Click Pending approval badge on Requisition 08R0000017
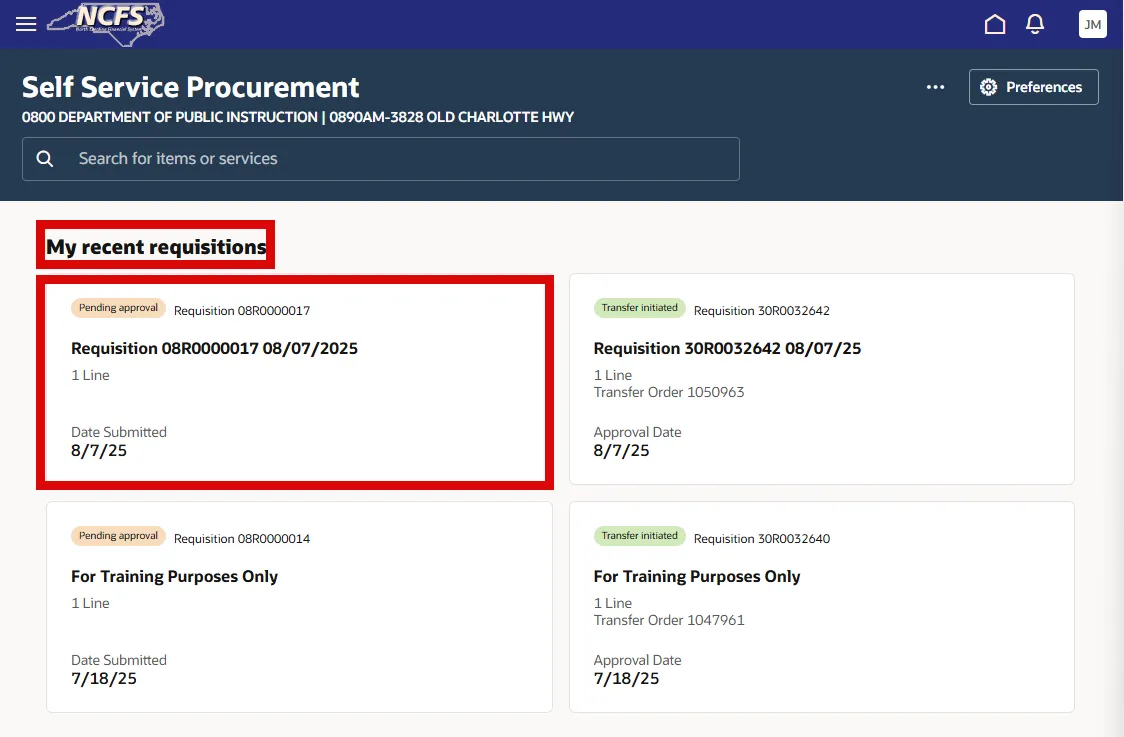Viewport: 1124px width, 737px height. pos(118,308)
